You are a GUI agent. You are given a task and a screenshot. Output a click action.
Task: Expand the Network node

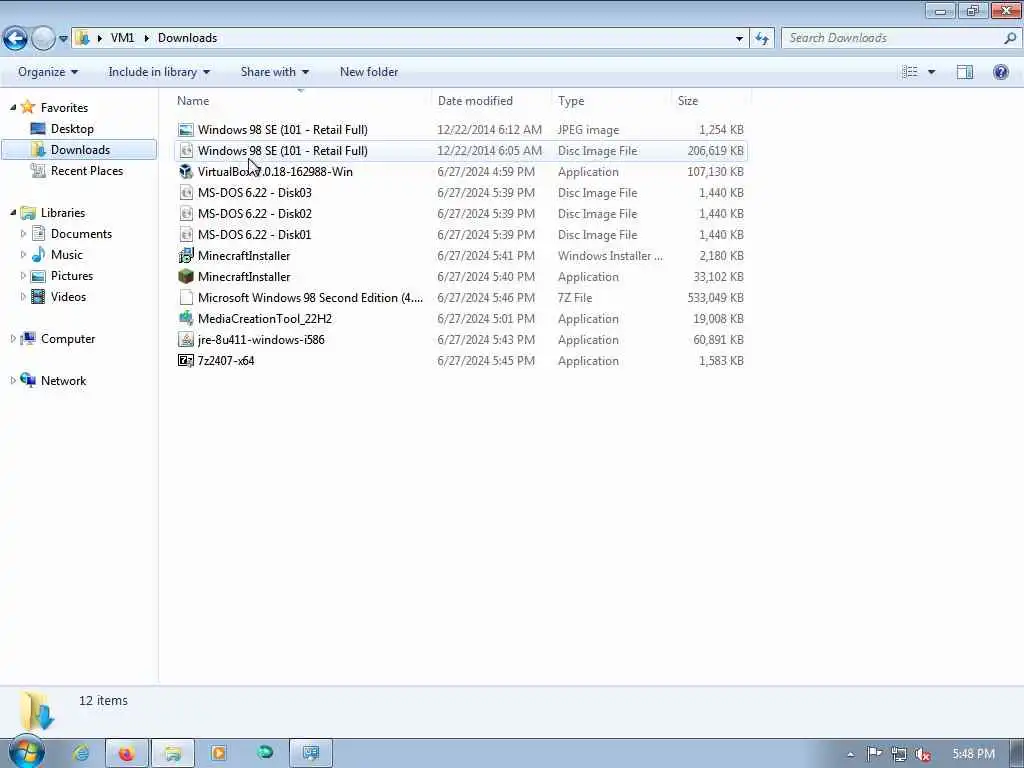[13, 380]
